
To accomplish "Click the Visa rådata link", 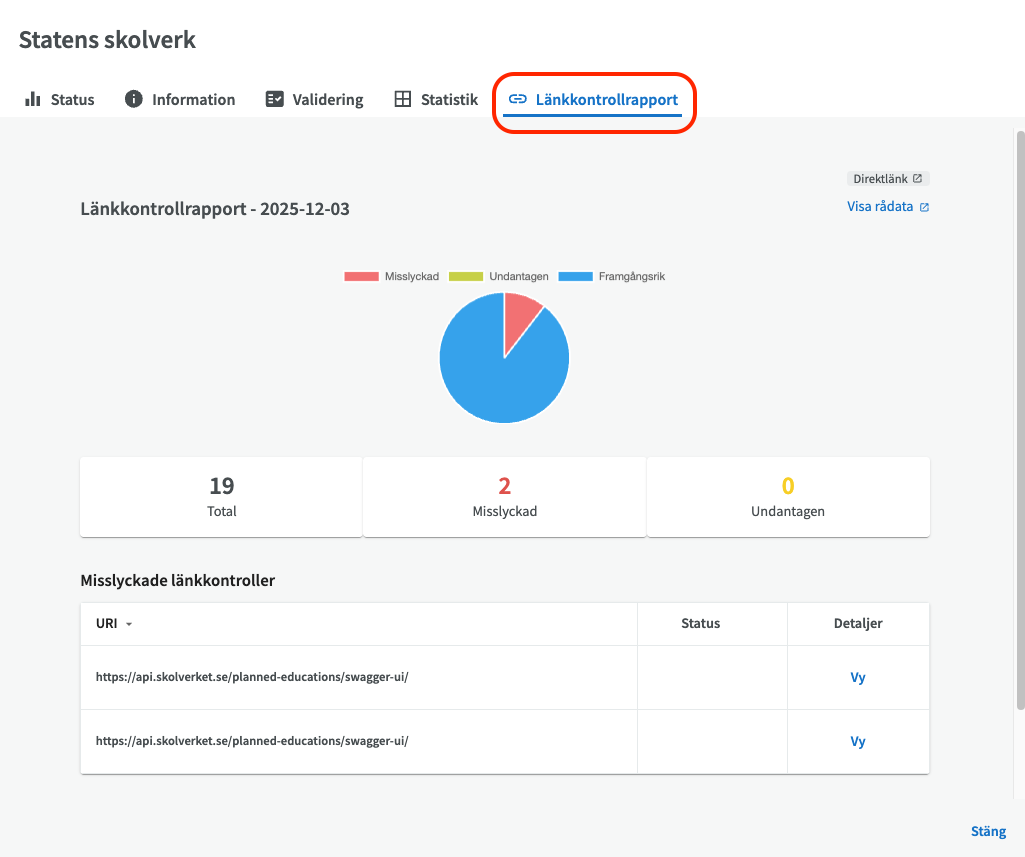I will [x=880, y=207].
